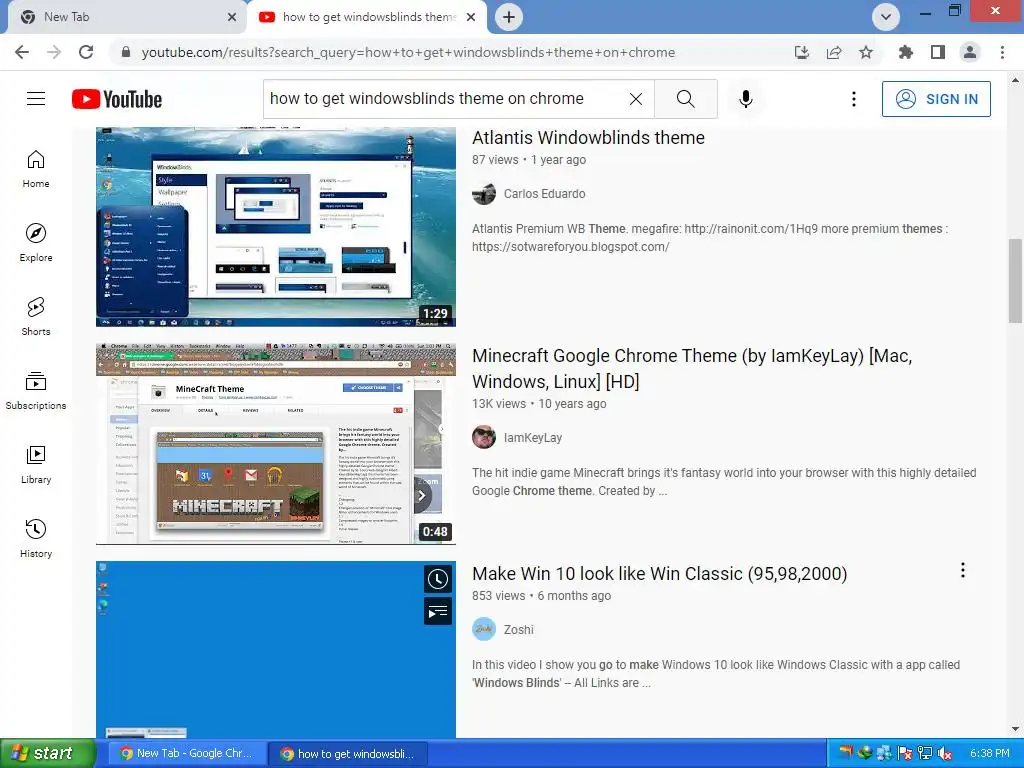
Task: Reload the page
Action: [x=86, y=52]
